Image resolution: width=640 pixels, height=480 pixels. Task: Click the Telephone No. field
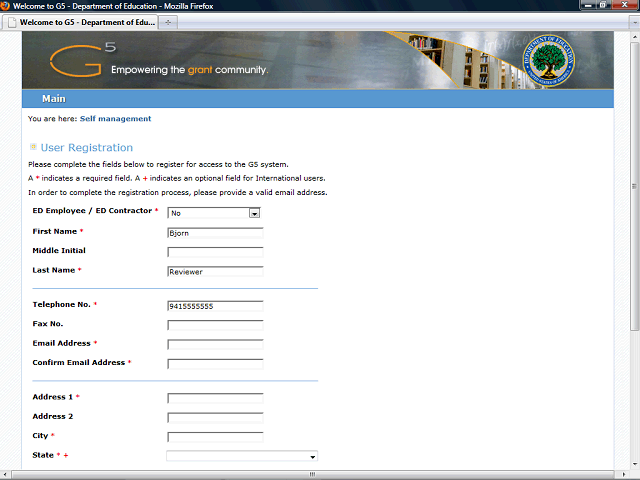pyautogui.click(x=215, y=306)
